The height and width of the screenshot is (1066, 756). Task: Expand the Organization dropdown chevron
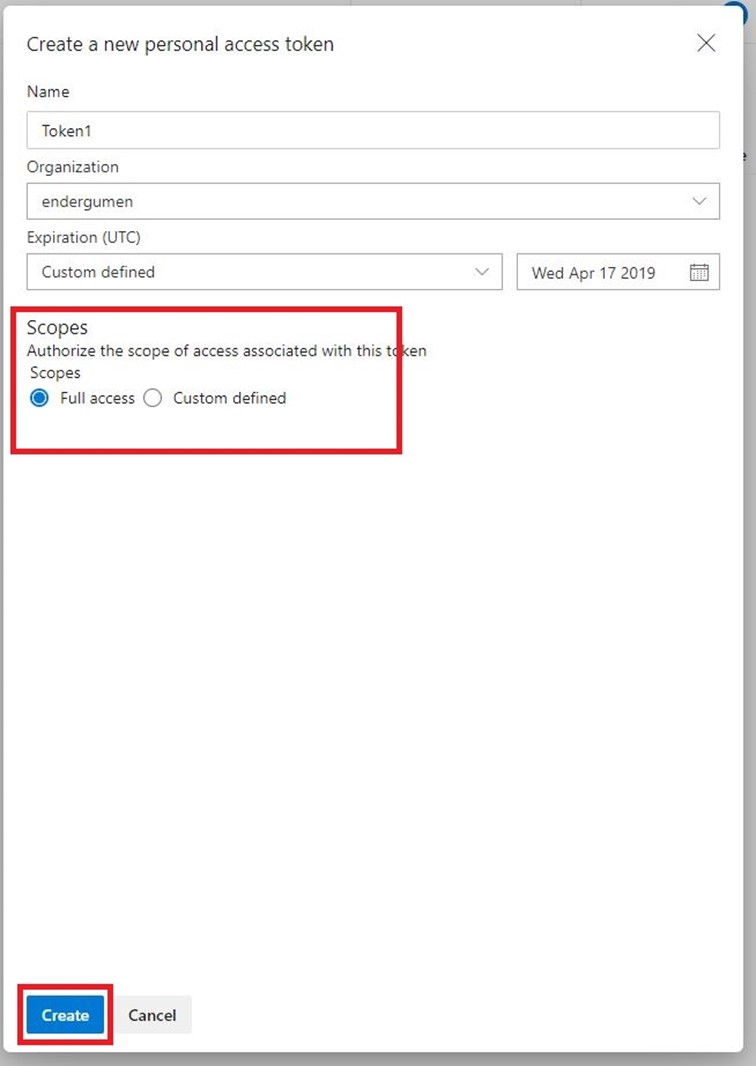click(x=699, y=201)
